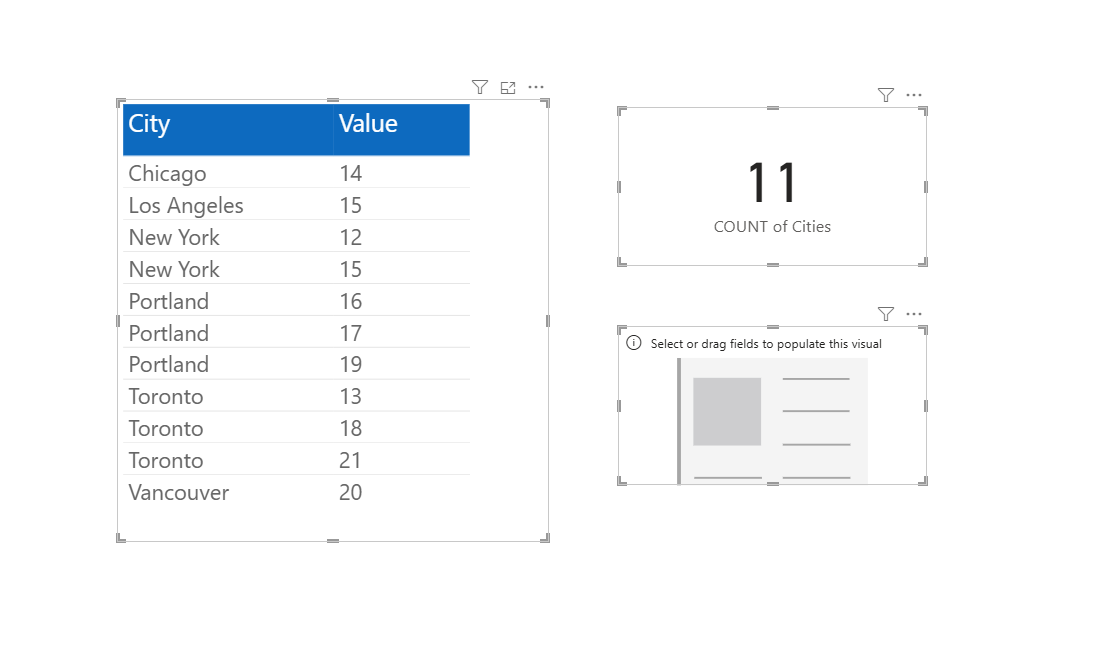The image size is (1119, 658).
Task: Open focus mode for the City table
Action: 508,88
